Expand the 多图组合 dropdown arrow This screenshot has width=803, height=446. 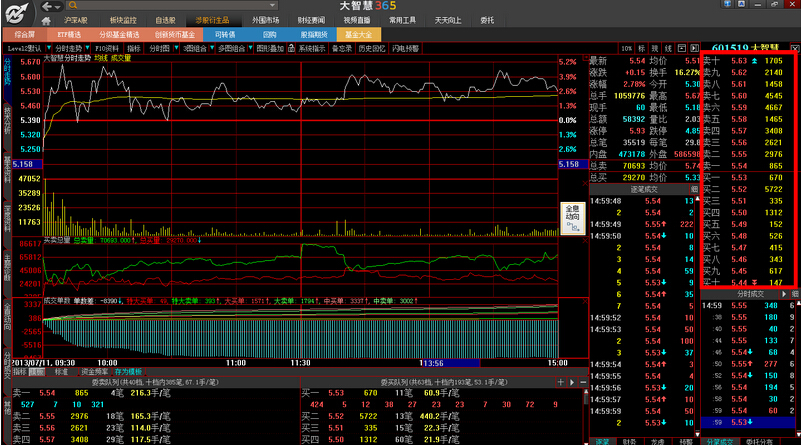point(250,48)
